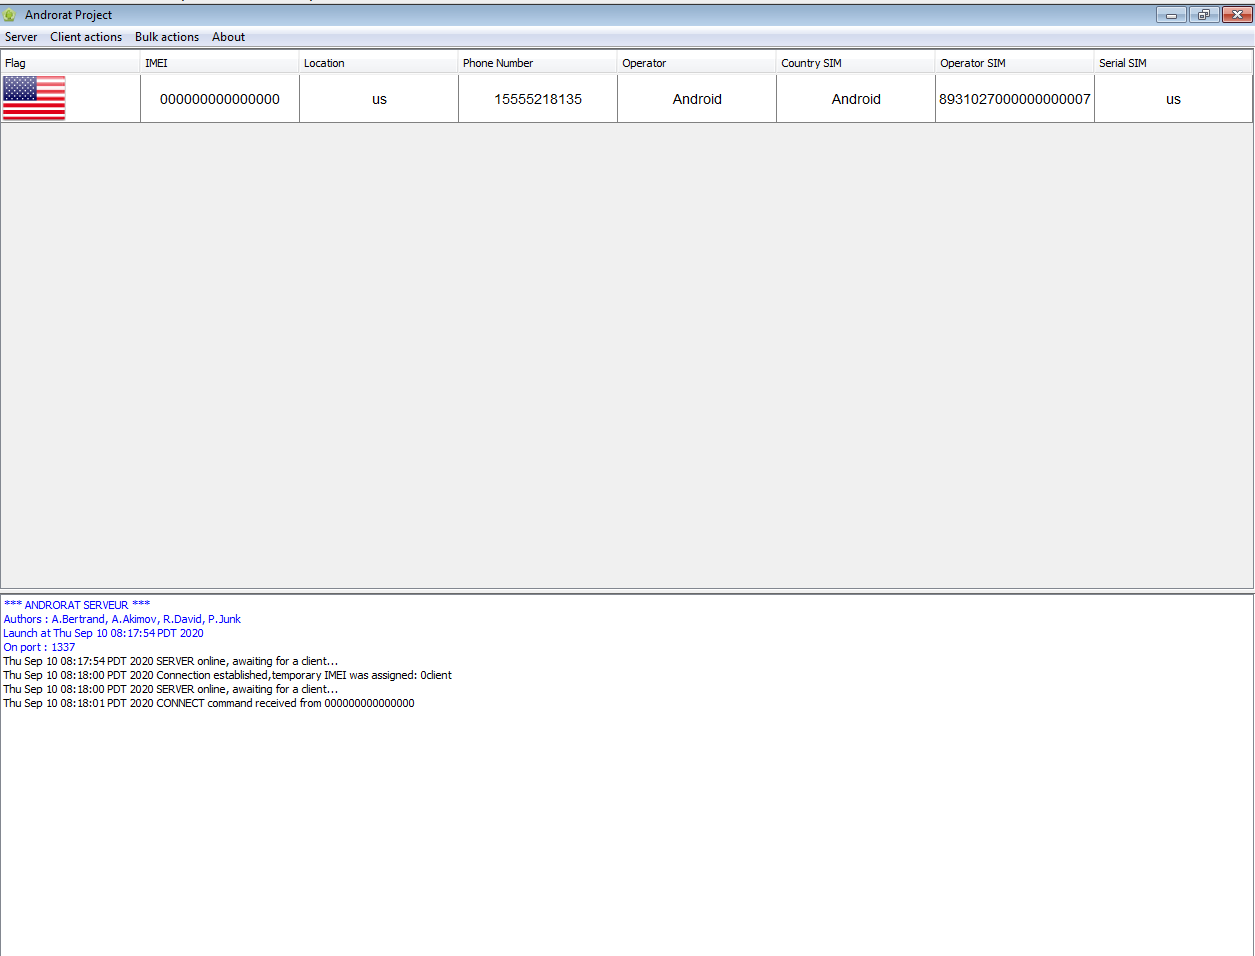Click the Authors log line

pos(122,619)
